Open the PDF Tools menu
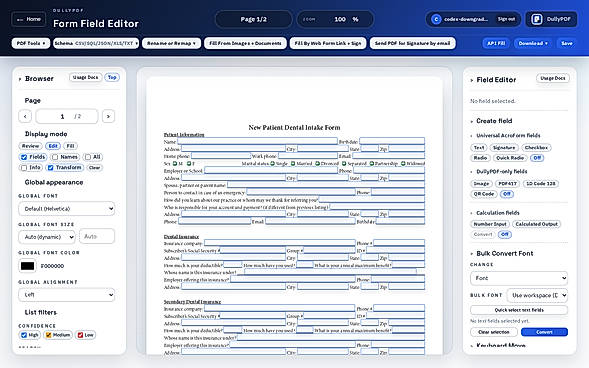589x368 pixels. (x=31, y=43)
